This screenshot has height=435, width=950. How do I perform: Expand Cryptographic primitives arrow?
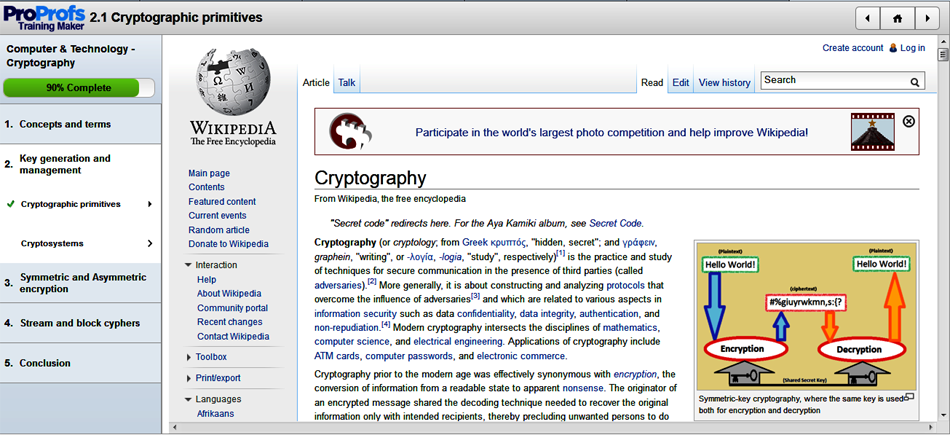(150, 204)
